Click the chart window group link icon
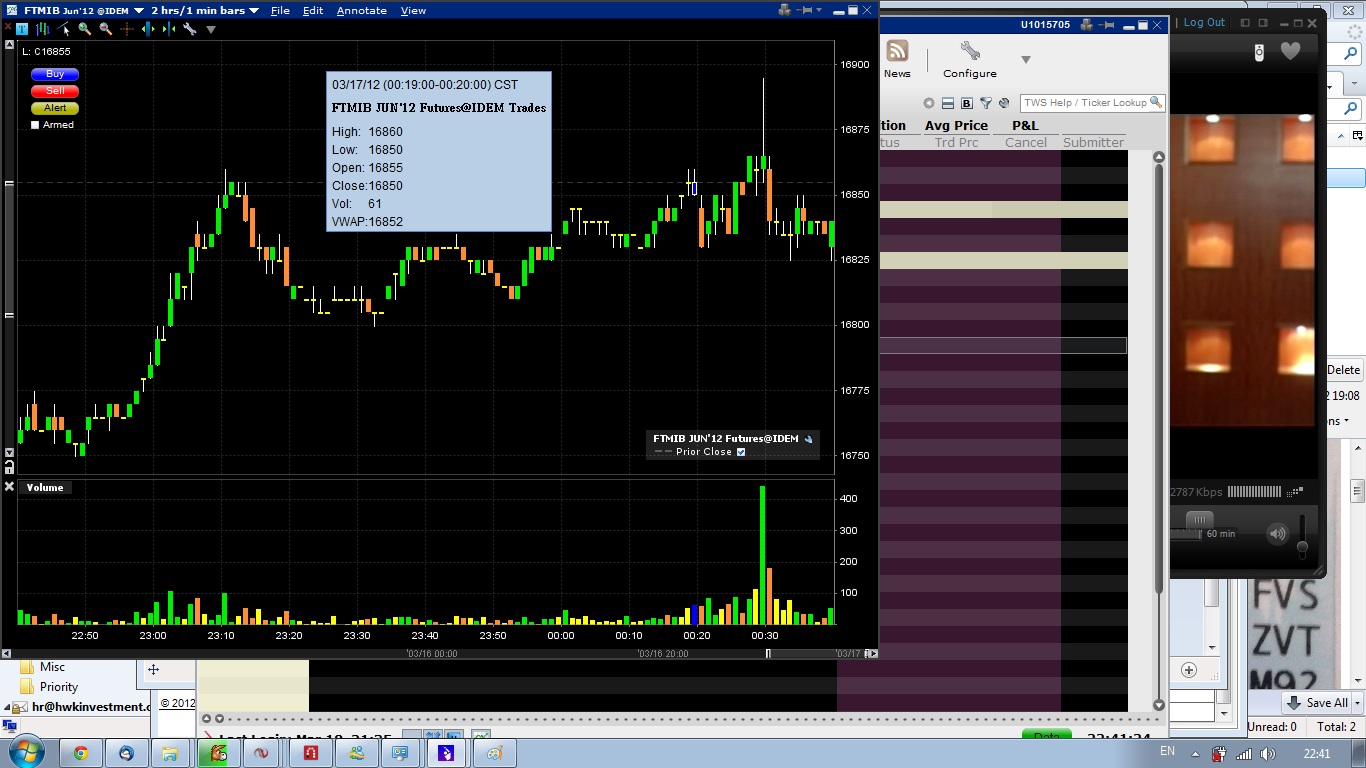 (785, 10)
